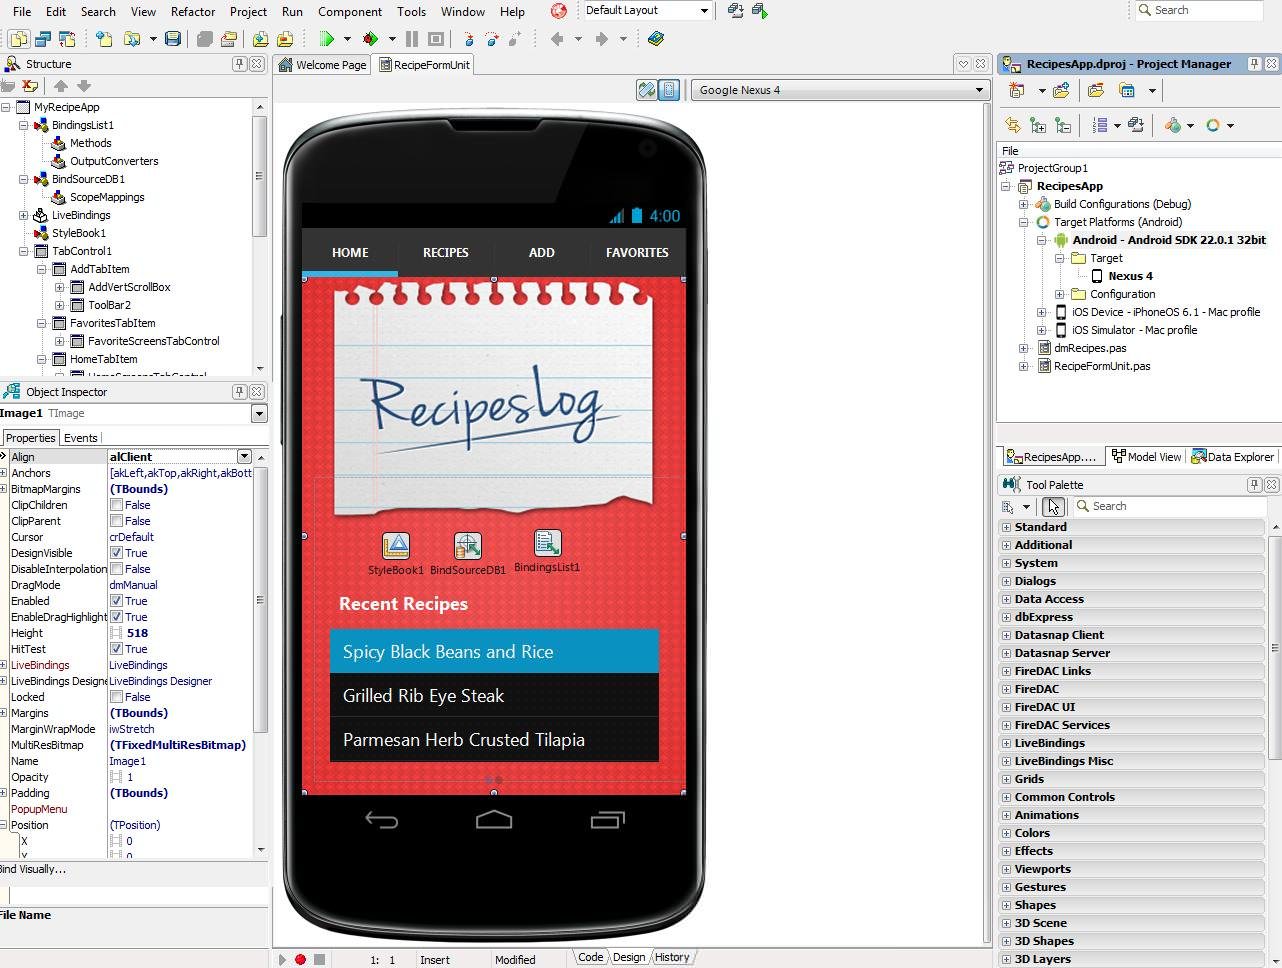Switch to the Code view tab
This screenshot has width=1282, height=968.
point(590,957)
